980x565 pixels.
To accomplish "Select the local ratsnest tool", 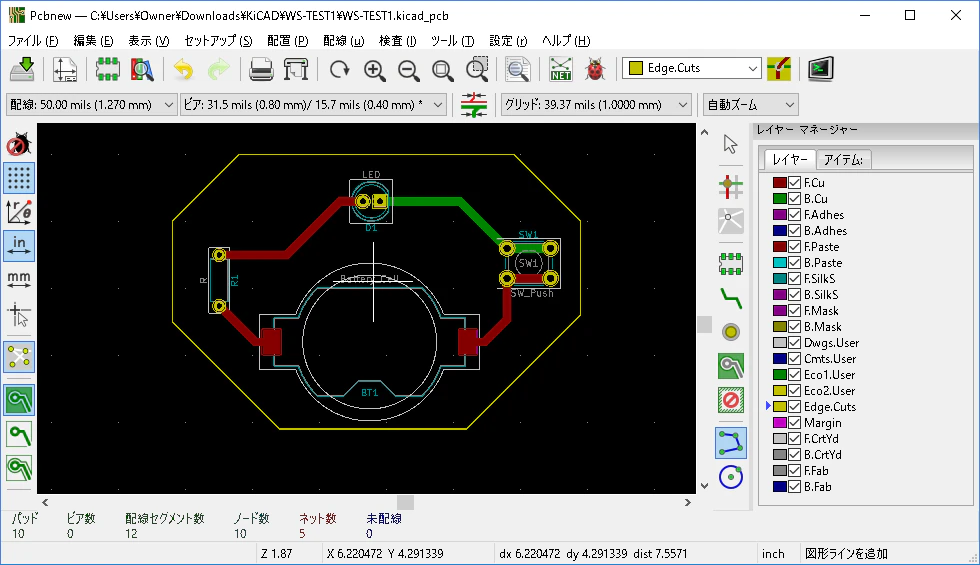I will click(731, 221).
